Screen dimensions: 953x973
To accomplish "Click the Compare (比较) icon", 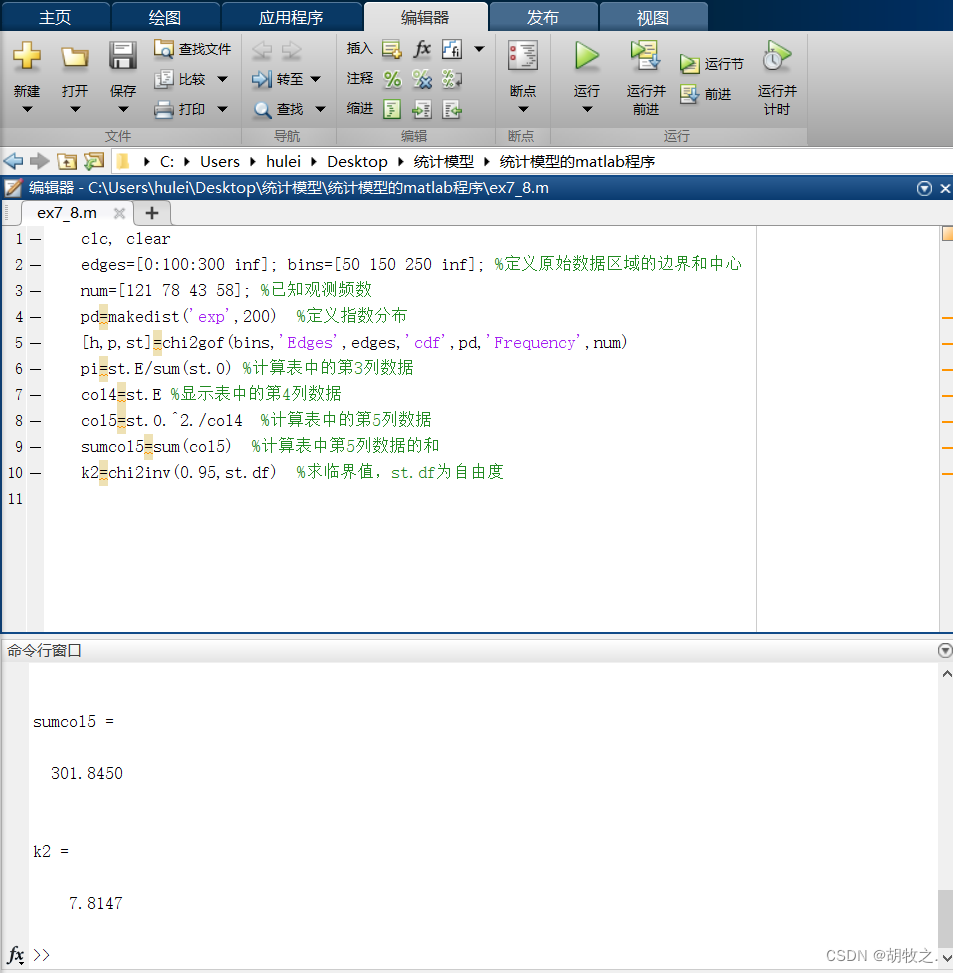I will click(x=164, y=79).
